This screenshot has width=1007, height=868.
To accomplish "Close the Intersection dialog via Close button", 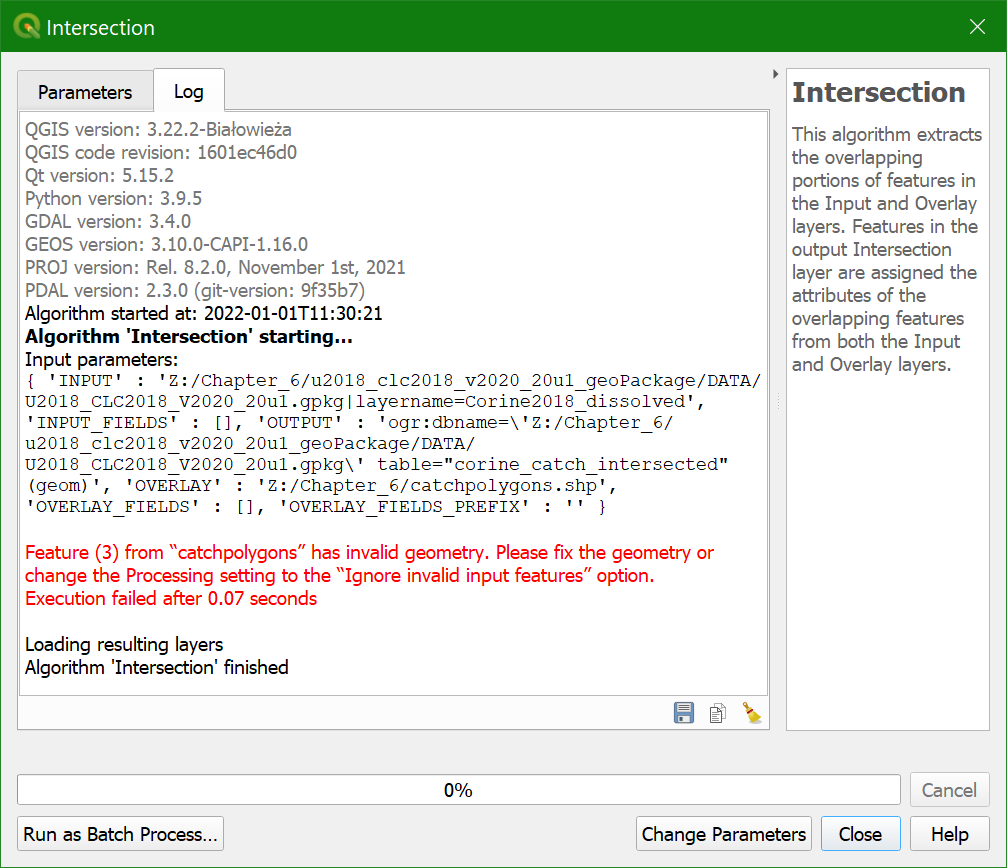I will click(x=860, y=833).
